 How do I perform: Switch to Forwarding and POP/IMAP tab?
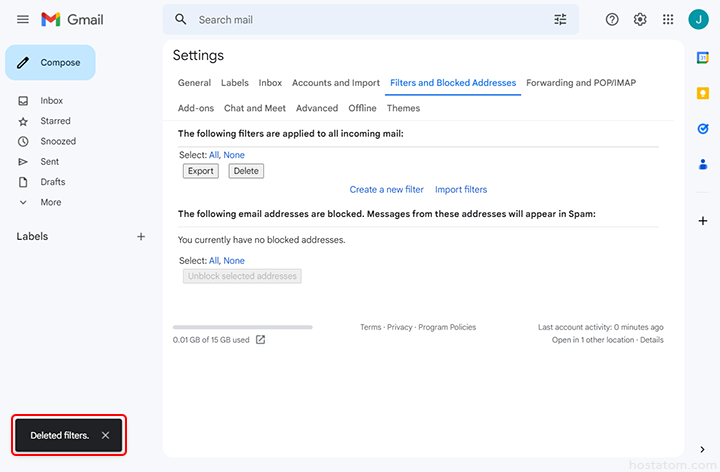(x=581, y=83)
